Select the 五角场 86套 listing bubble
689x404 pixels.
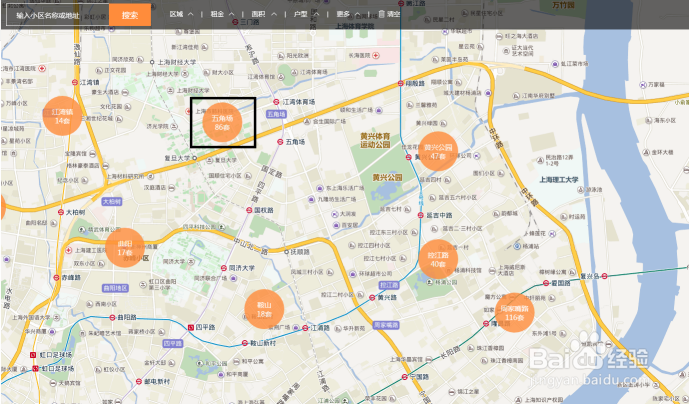pos(222,123)
